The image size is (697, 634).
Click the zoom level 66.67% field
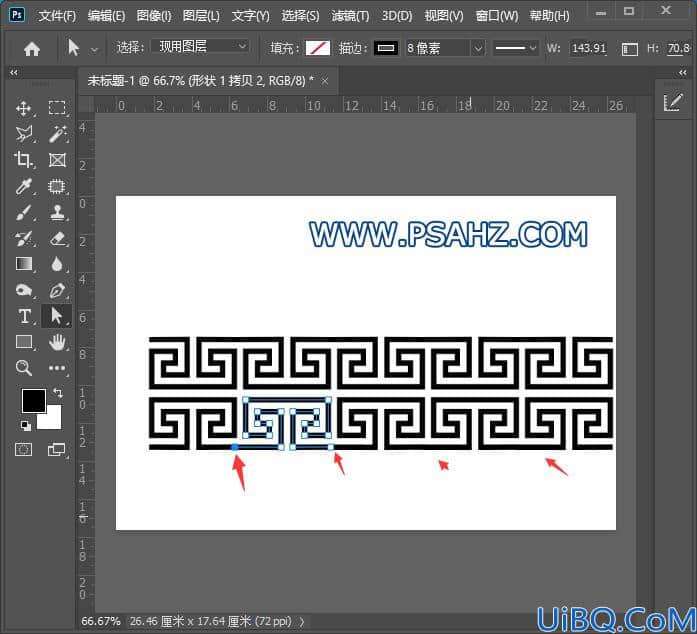[101, 621]
